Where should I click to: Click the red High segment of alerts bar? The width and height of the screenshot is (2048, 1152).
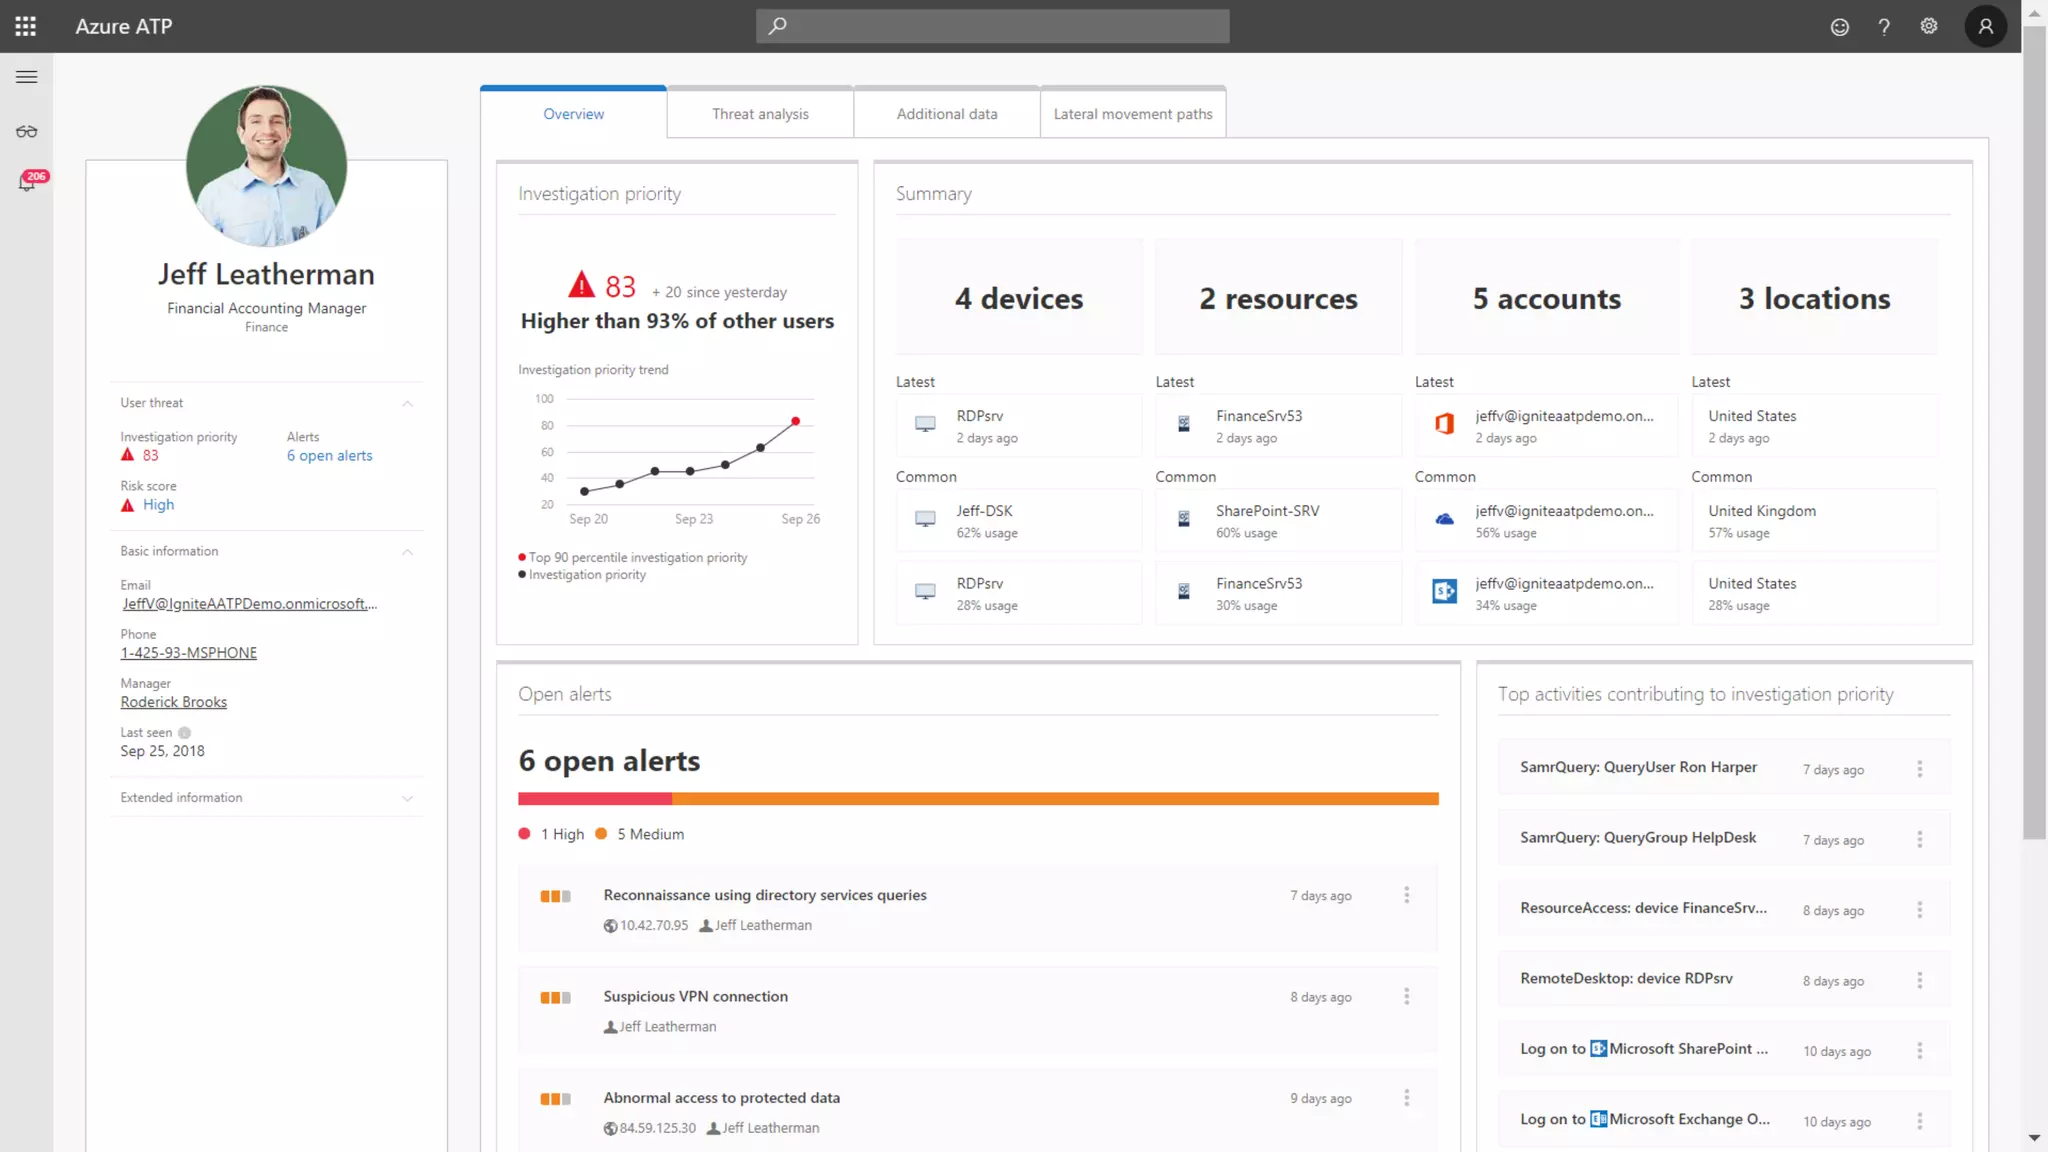594,799
